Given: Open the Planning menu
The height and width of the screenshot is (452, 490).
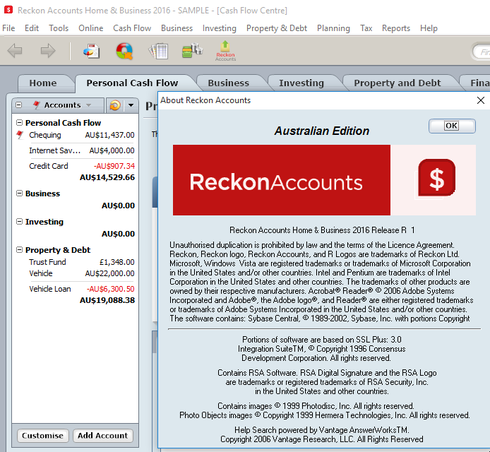Looking at the screenshot, I should (333, 28).
